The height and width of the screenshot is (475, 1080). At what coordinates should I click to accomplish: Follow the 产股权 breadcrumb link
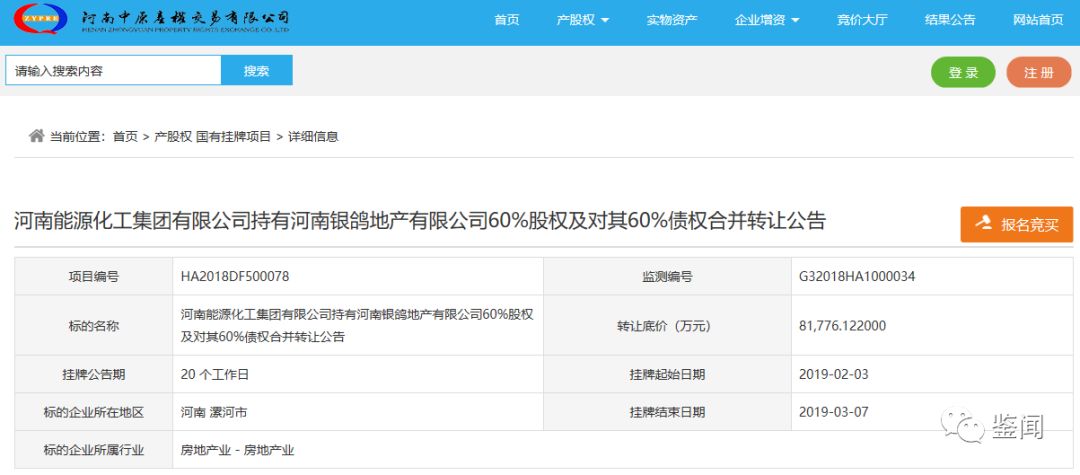click(172, 137)
